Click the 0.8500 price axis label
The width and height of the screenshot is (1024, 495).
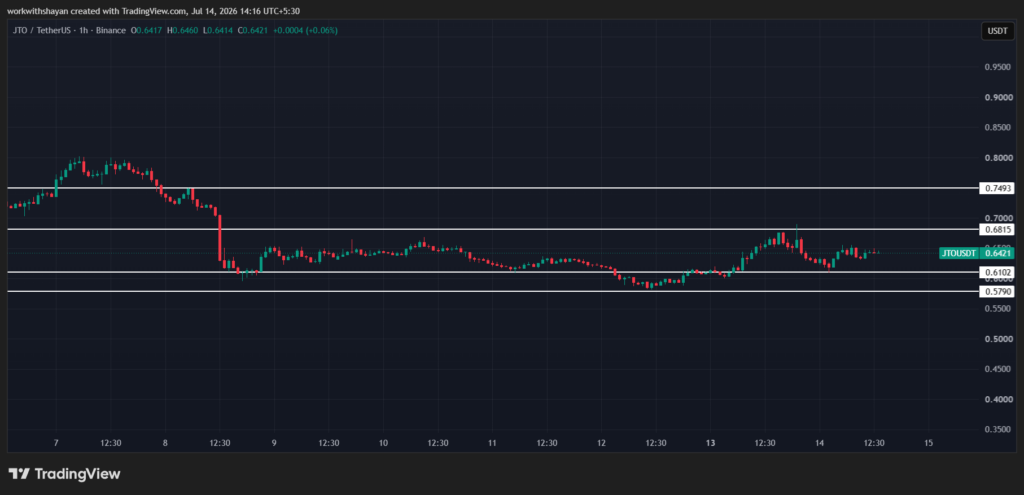coord(999,128)
